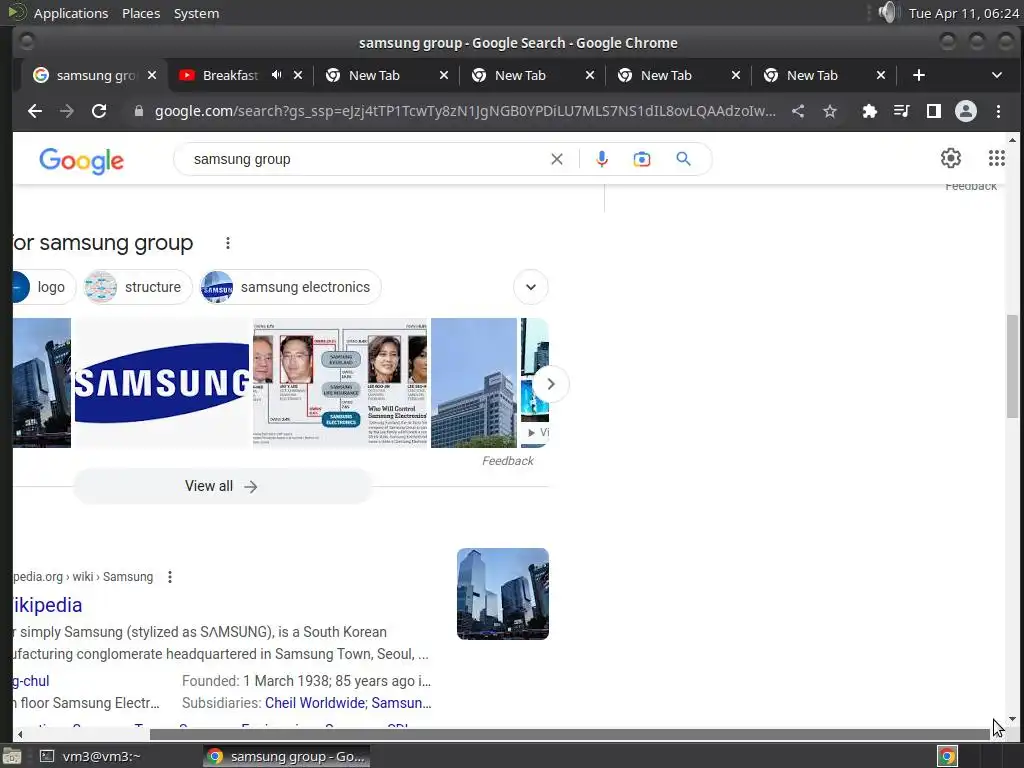
Task: Mute the Breakfast tab audio icon
Action: pyautogui.click(x=276, y=75)
